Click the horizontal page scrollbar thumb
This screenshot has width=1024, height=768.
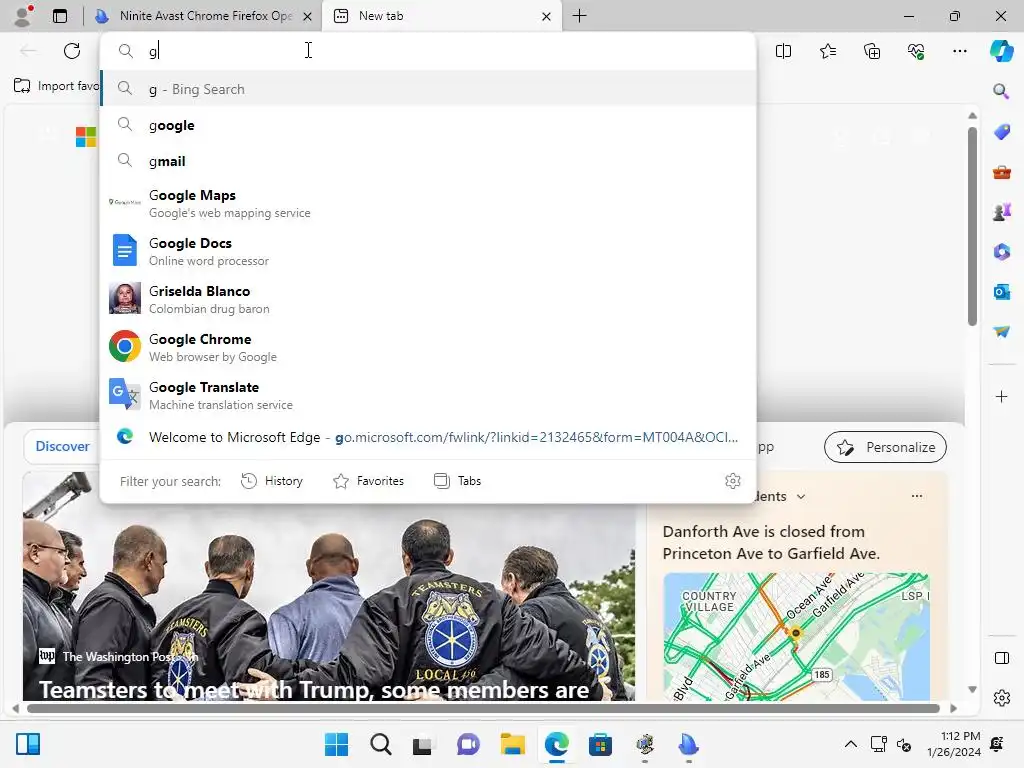[x=483, y=709]
